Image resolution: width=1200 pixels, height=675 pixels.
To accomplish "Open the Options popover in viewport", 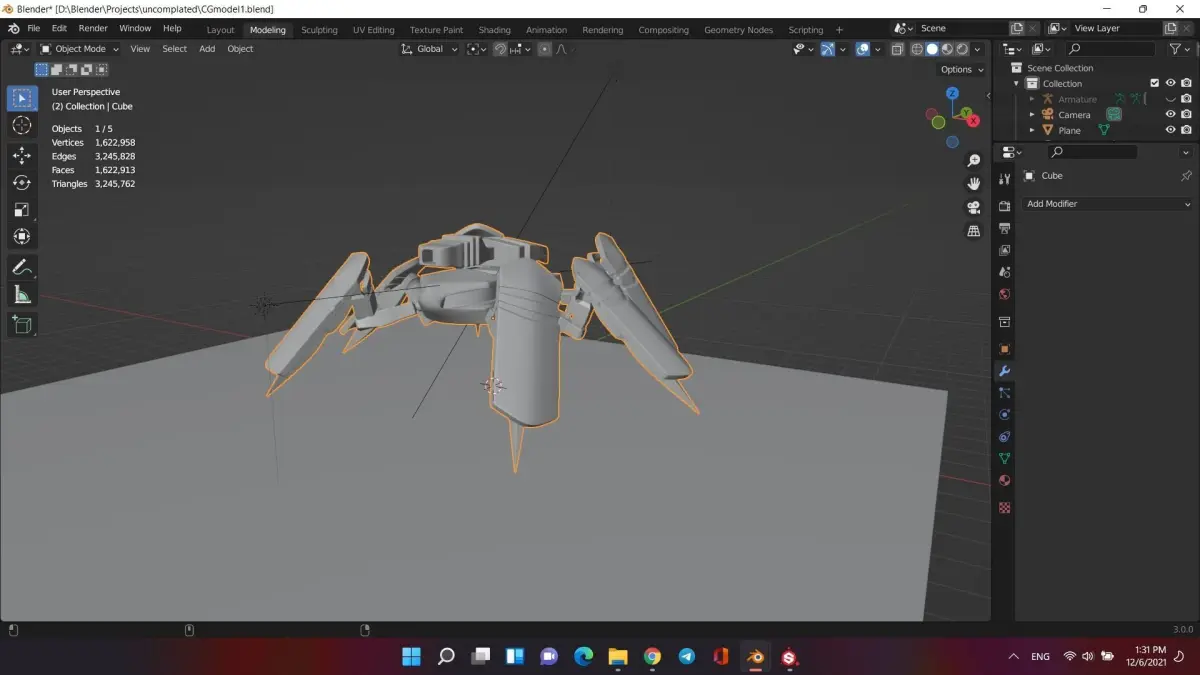I will point(962,69).
